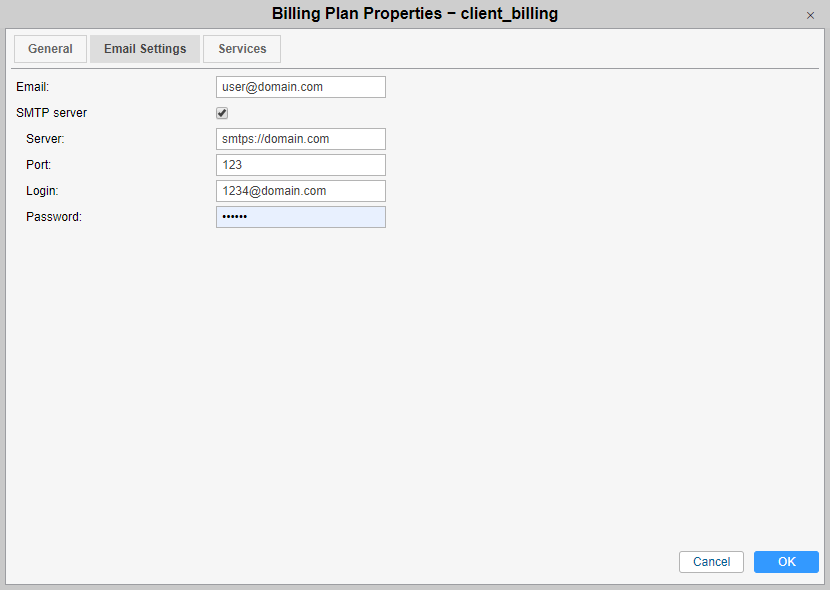Open the Services tab
Viewport: 830px width, 590px height.
[x=242, y=49]
